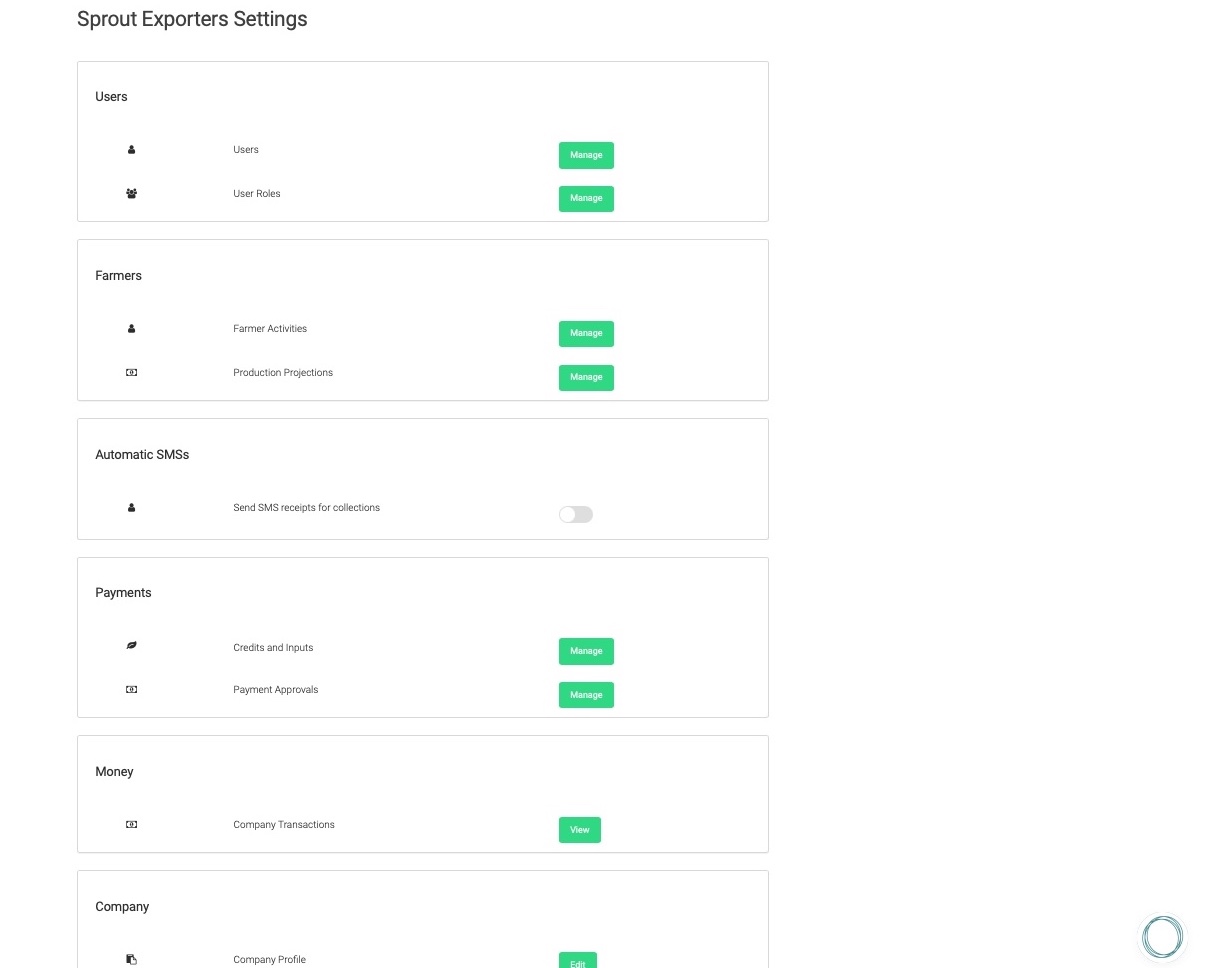Click the person icon beside Farmer Activities
This screenshot has height=968, width=1207.
point(131,329)
